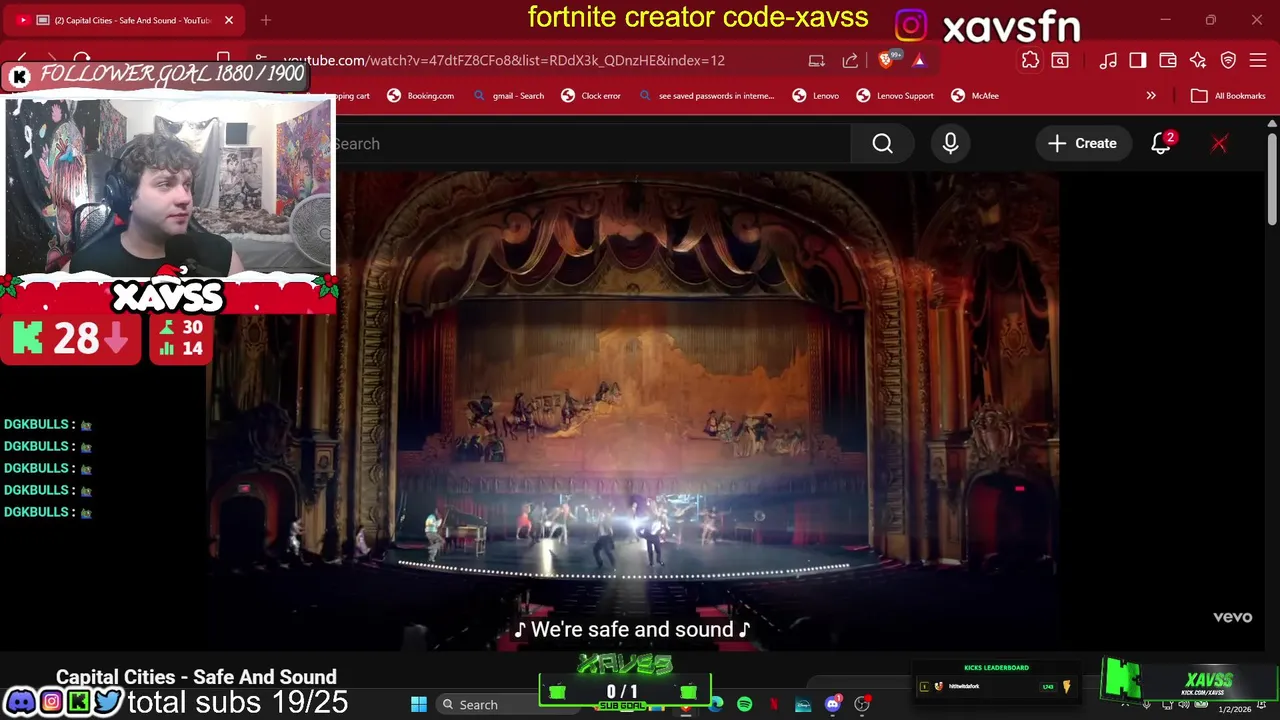
Task: Open Brave VPN shield icon
Action: click(x=1228, y=60)
